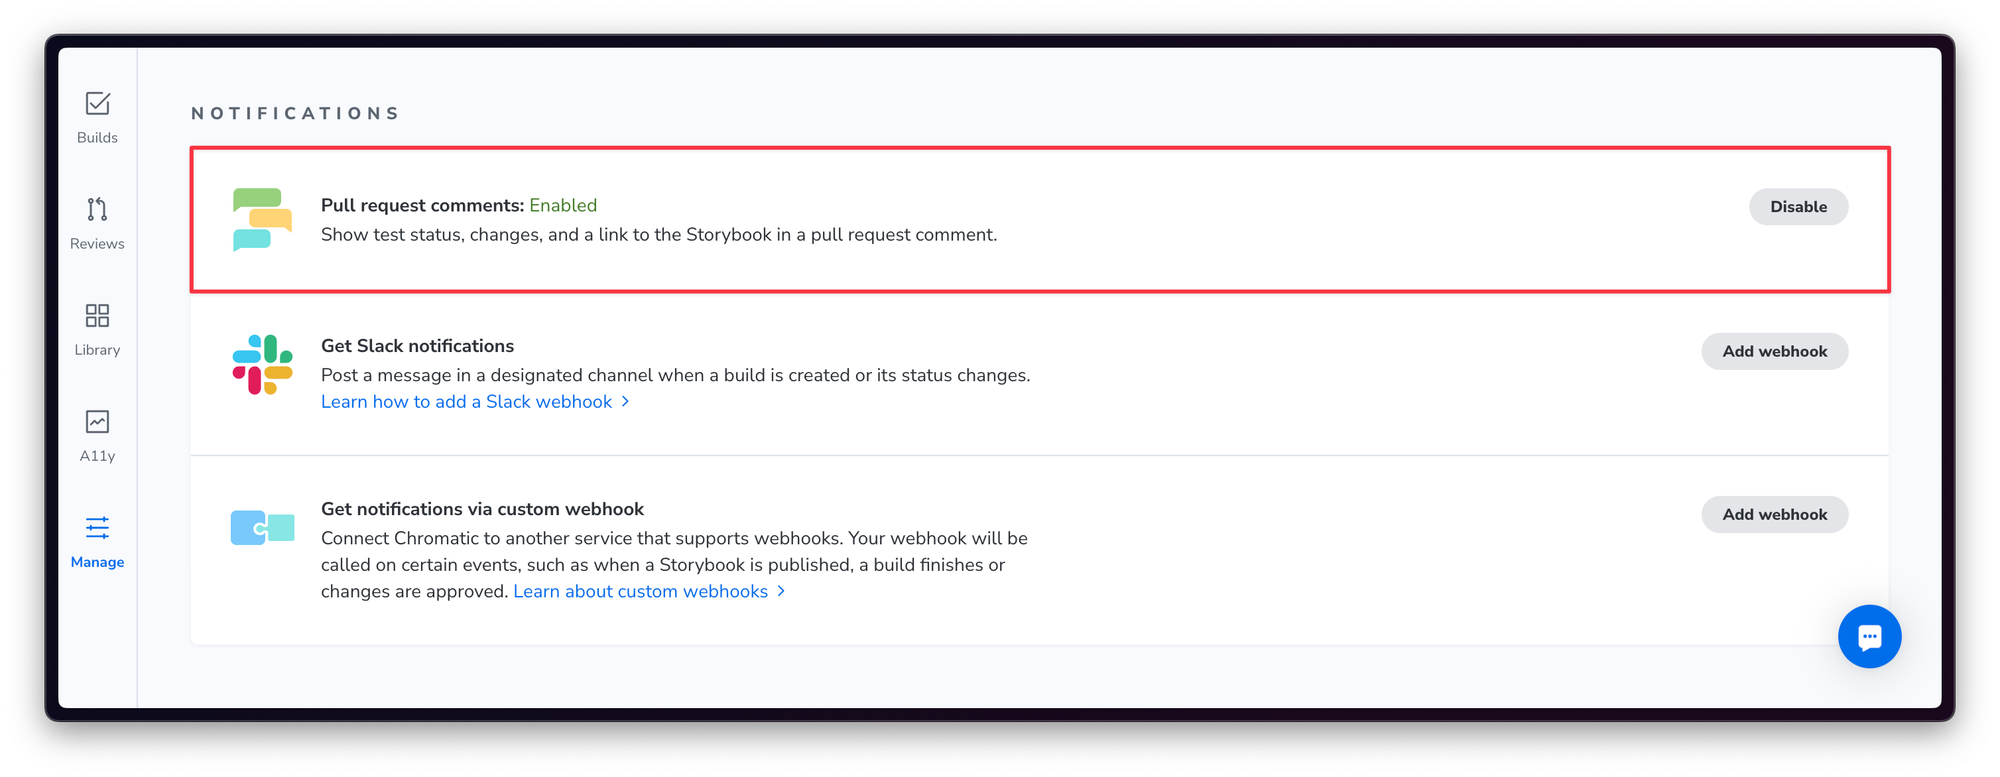Click Add webhook for custom webhook notifications
The height and width of the screenshot is (777, 2000).
[x=1774, y=514]
